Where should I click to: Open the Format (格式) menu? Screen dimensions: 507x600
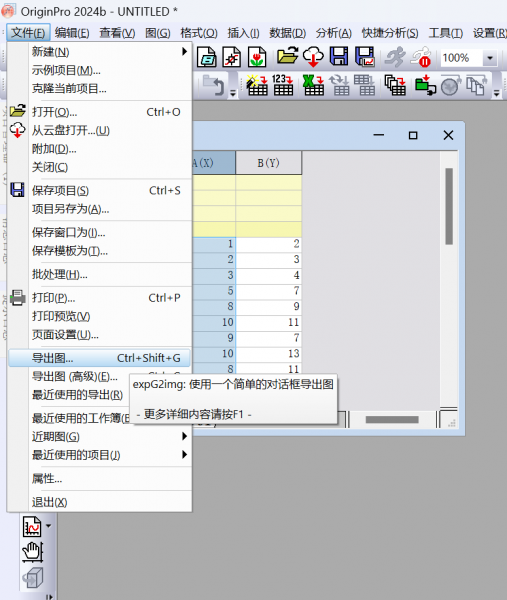click(x=199, y=33)
